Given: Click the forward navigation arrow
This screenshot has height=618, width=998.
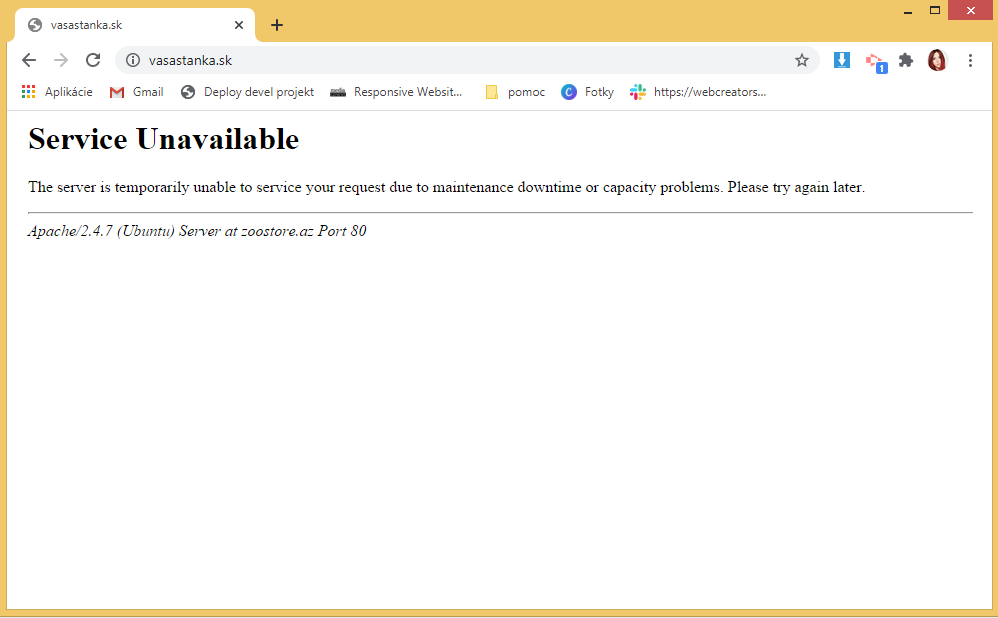Looking at the screenshot, I should 61,60.
